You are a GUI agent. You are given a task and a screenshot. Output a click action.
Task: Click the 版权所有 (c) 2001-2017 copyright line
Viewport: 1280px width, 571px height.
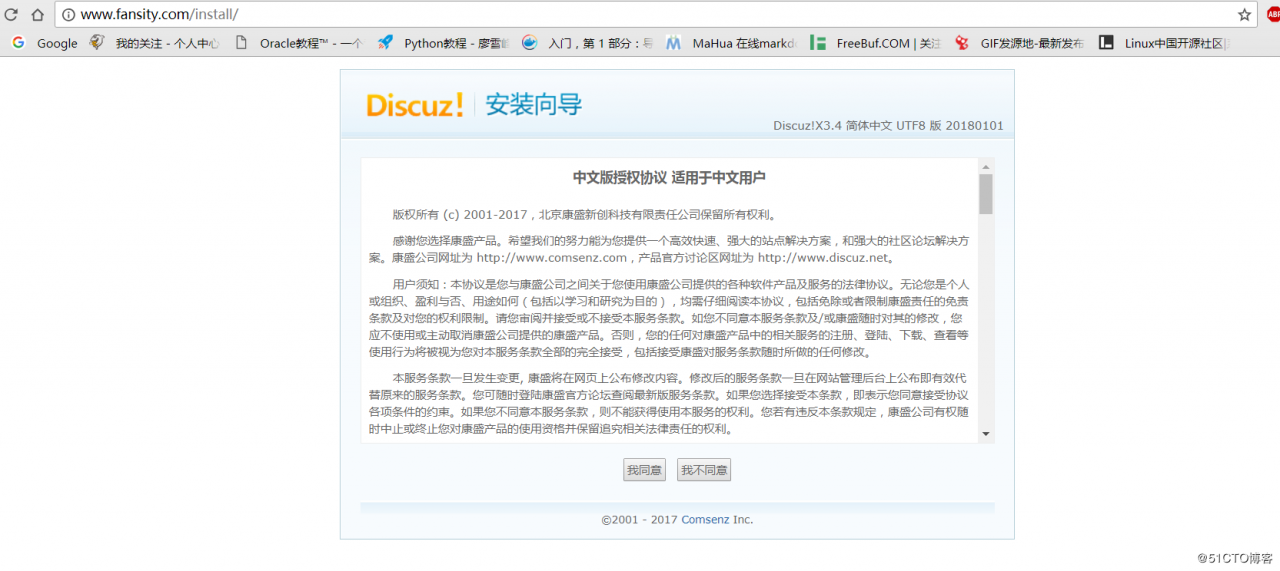pyautogui.click(x=584, y=214)
